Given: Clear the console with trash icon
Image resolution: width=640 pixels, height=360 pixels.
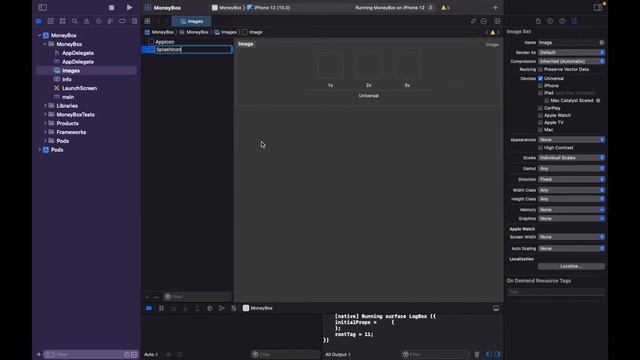Looking at the screenshot, I should click(x=477, y=354).
